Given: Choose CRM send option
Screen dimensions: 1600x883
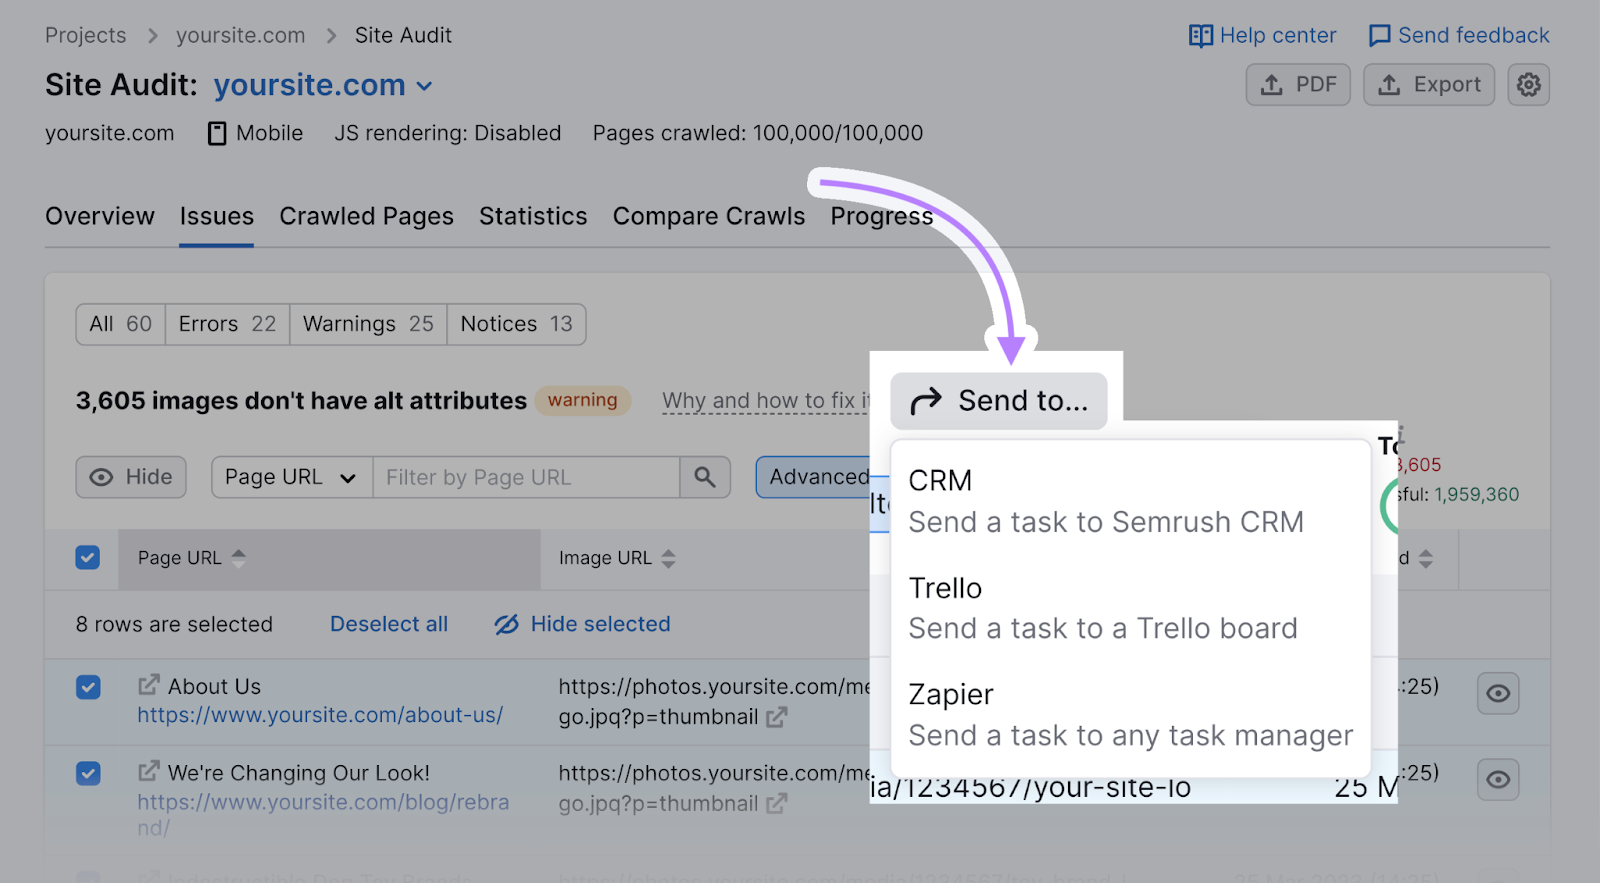Looking at the screenshot, I should click(x=1130, y=501).
